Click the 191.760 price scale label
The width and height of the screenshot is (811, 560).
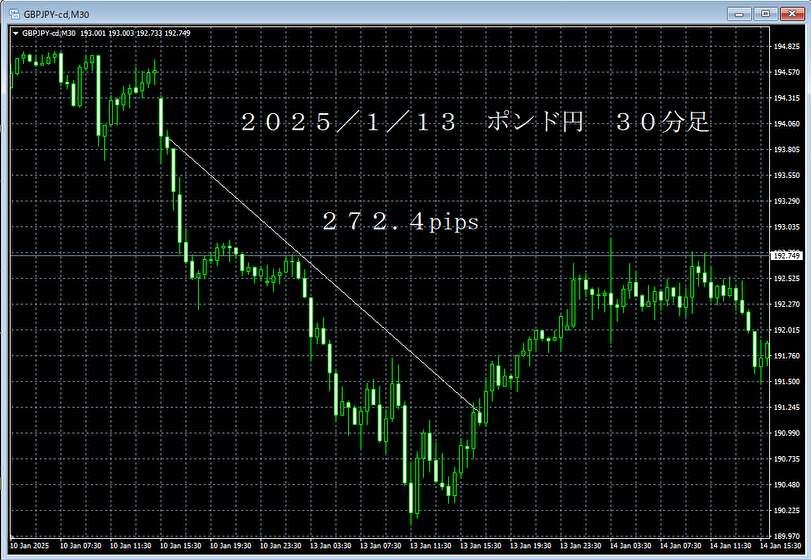pos(786,356)
